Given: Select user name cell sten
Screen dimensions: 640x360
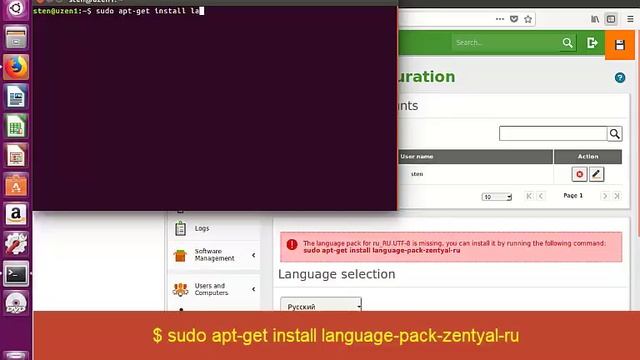Looking at the screenshot, I should [x=417, y=174].
